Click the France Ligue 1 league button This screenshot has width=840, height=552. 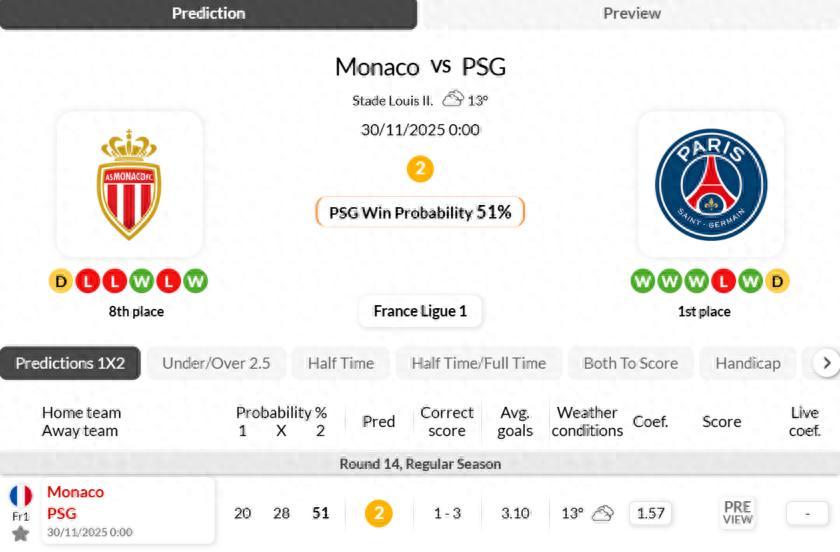(420, 311)
